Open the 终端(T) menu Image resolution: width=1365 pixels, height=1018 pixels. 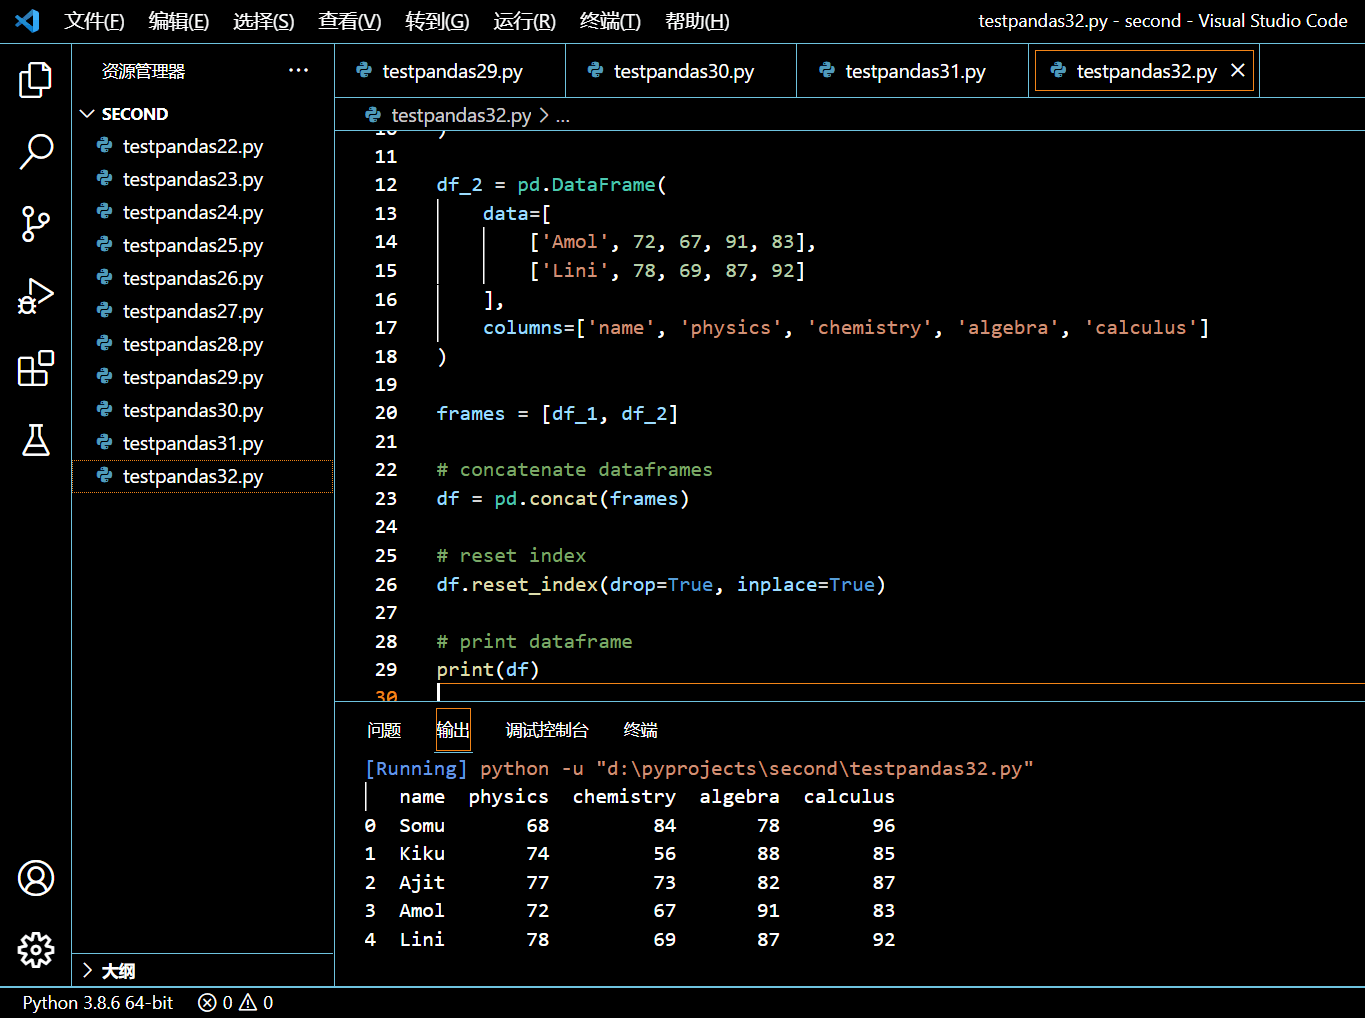tap(610, 21)
